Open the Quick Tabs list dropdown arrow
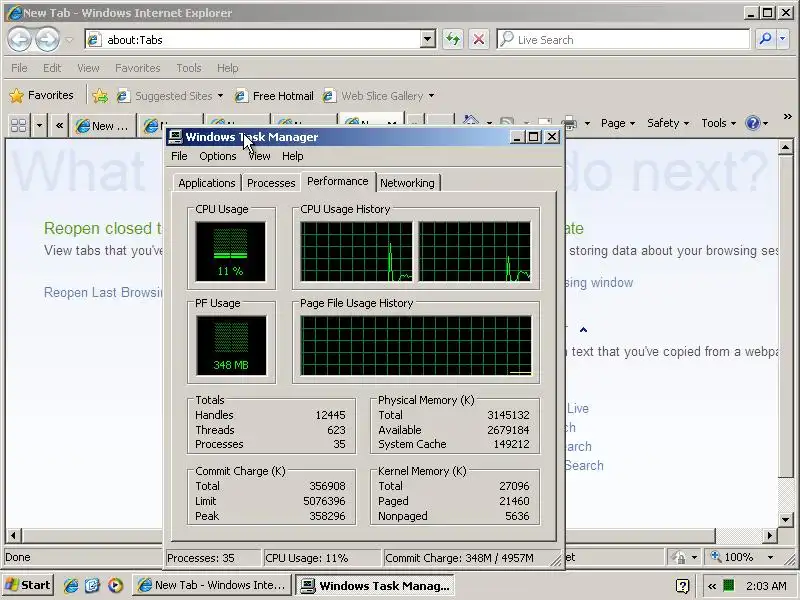Viewport: 800px width, 600px height. click(x=39, y=124)
